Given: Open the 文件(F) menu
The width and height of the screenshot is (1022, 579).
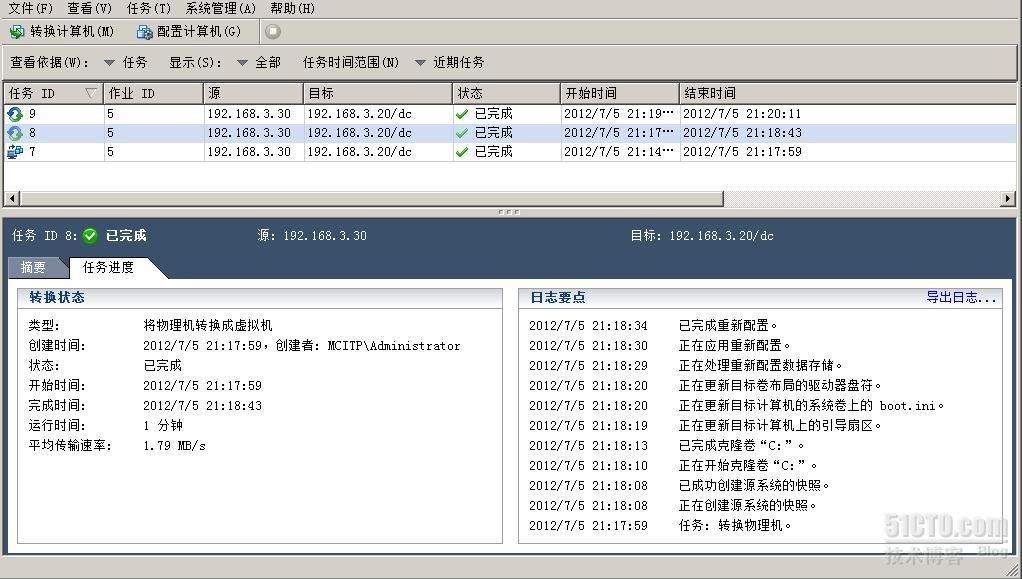Looking at the screenshot, I should point(30,8).
